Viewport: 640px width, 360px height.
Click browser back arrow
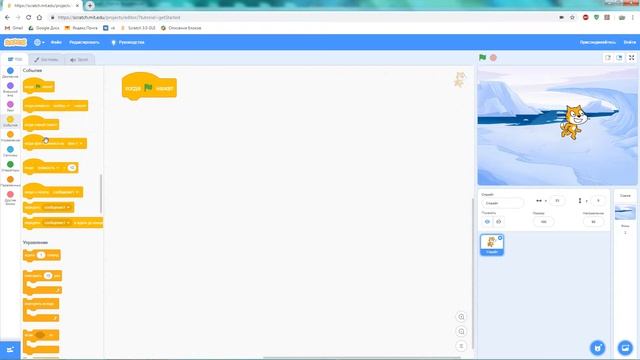[7, 18]
